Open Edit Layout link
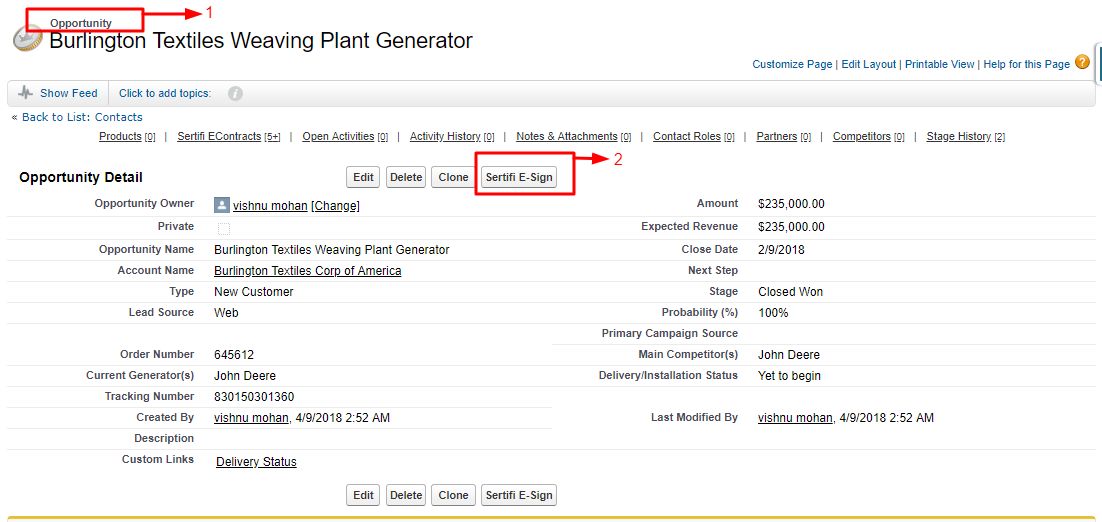The height and width of the screenshot is (522, 1102). [x=869, y=64]
